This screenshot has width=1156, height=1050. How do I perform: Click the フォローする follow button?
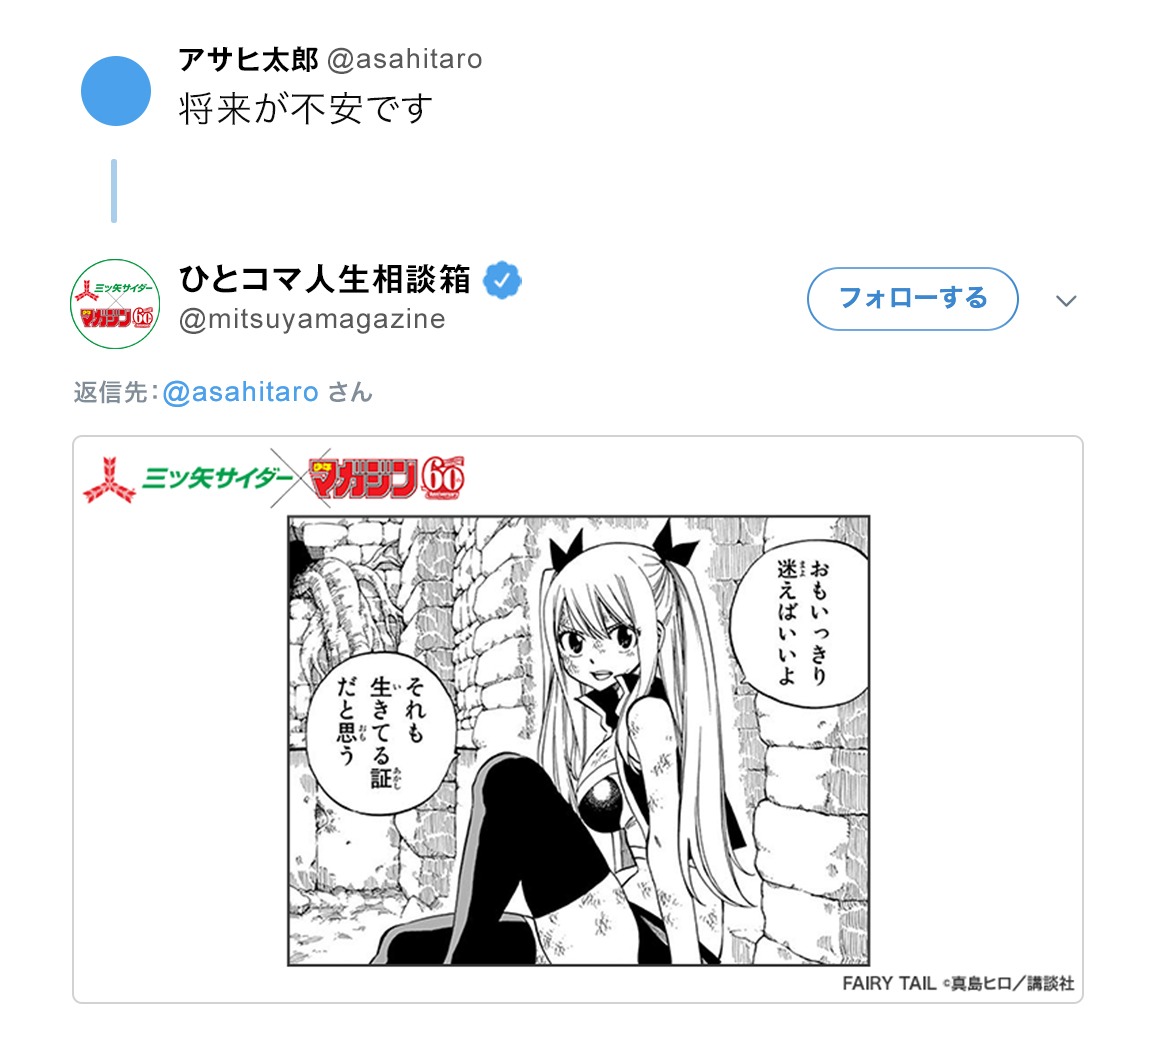(913, 299)
